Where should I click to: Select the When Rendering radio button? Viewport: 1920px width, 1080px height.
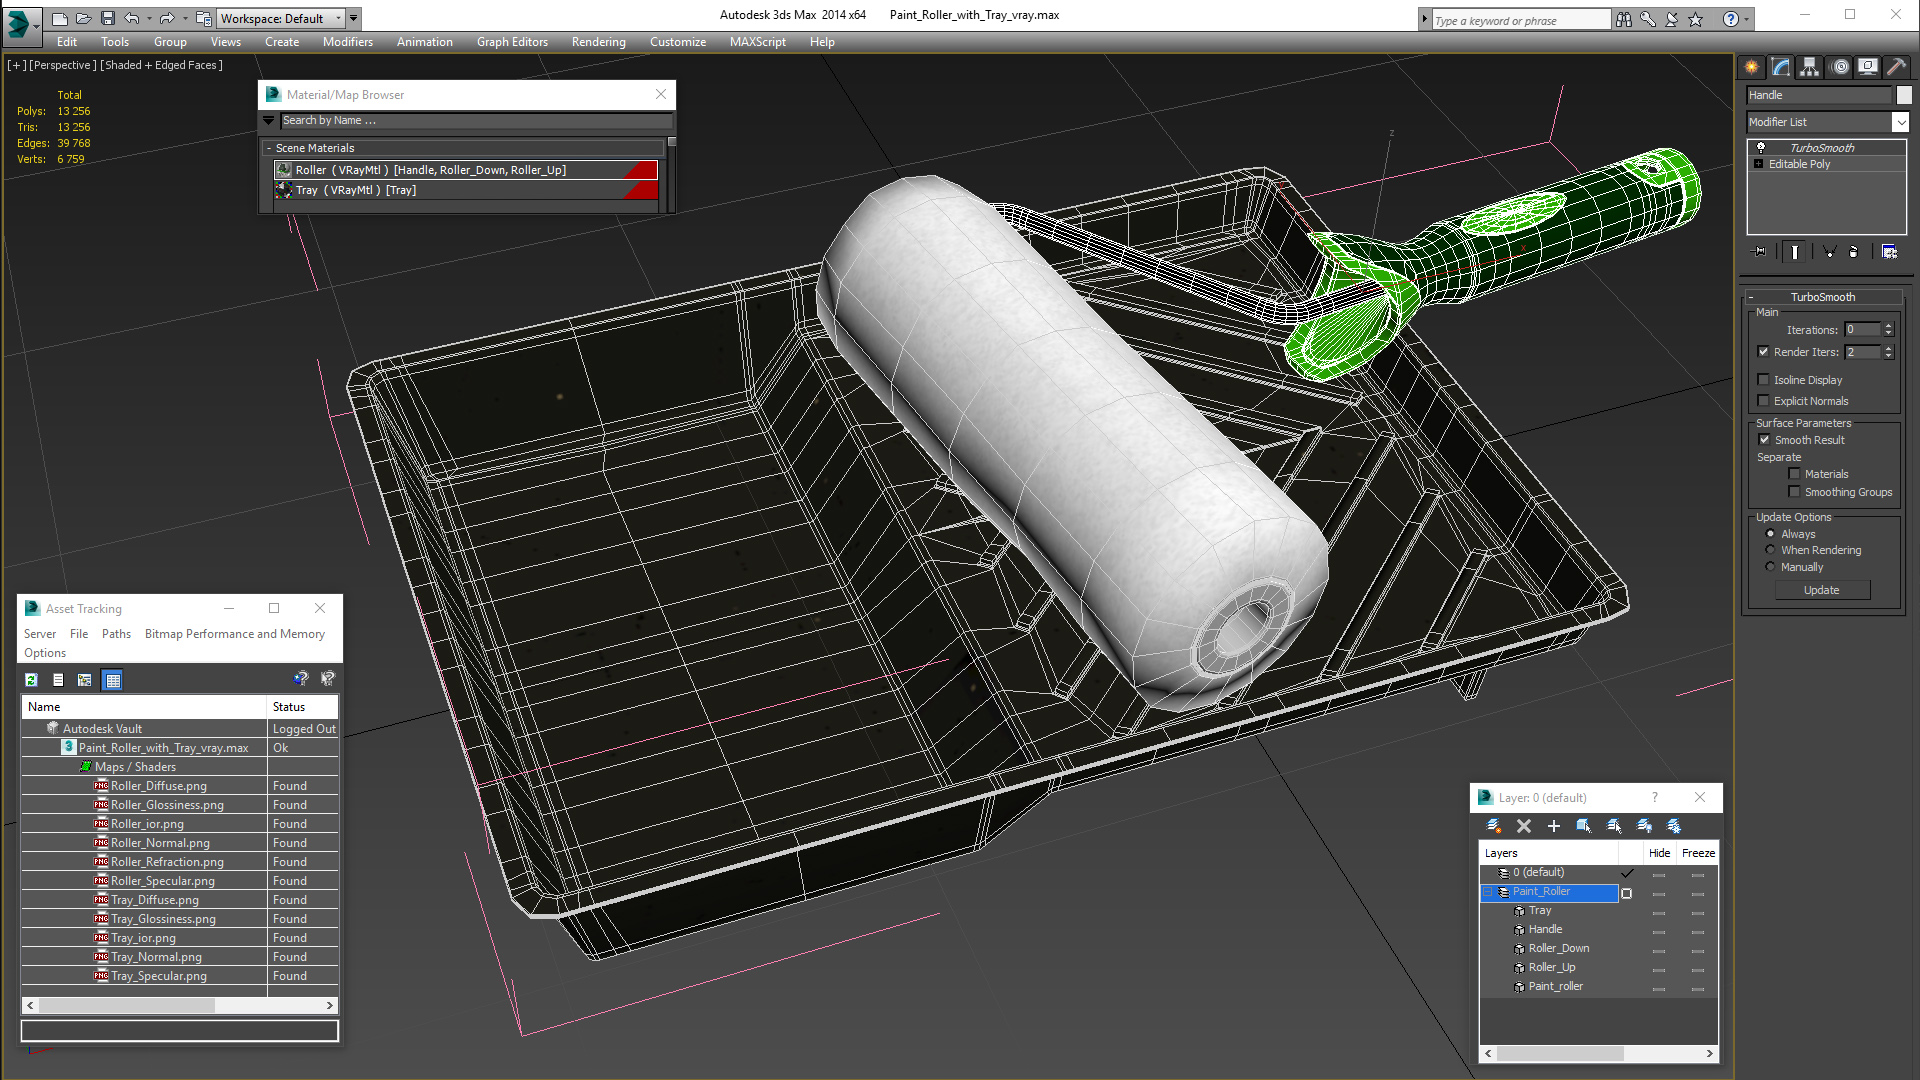coord(1770,550)
